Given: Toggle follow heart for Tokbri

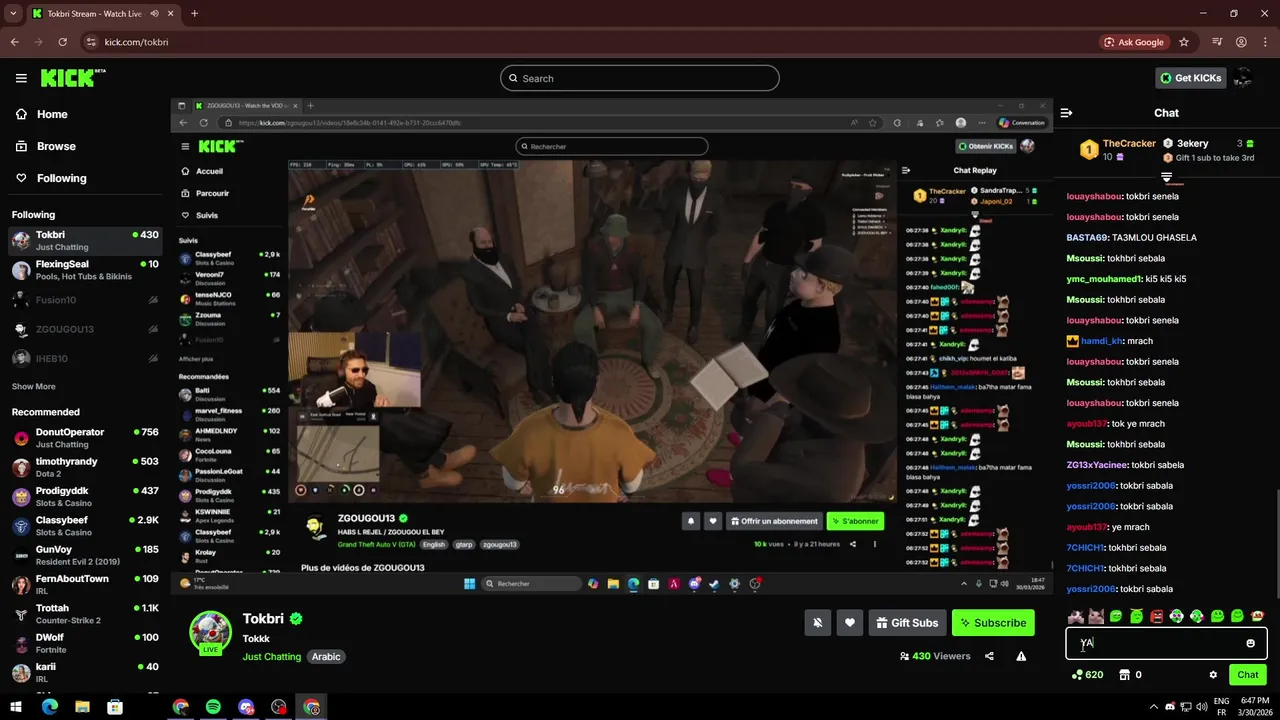Looking at the screenshot, I should coord(849,623).
